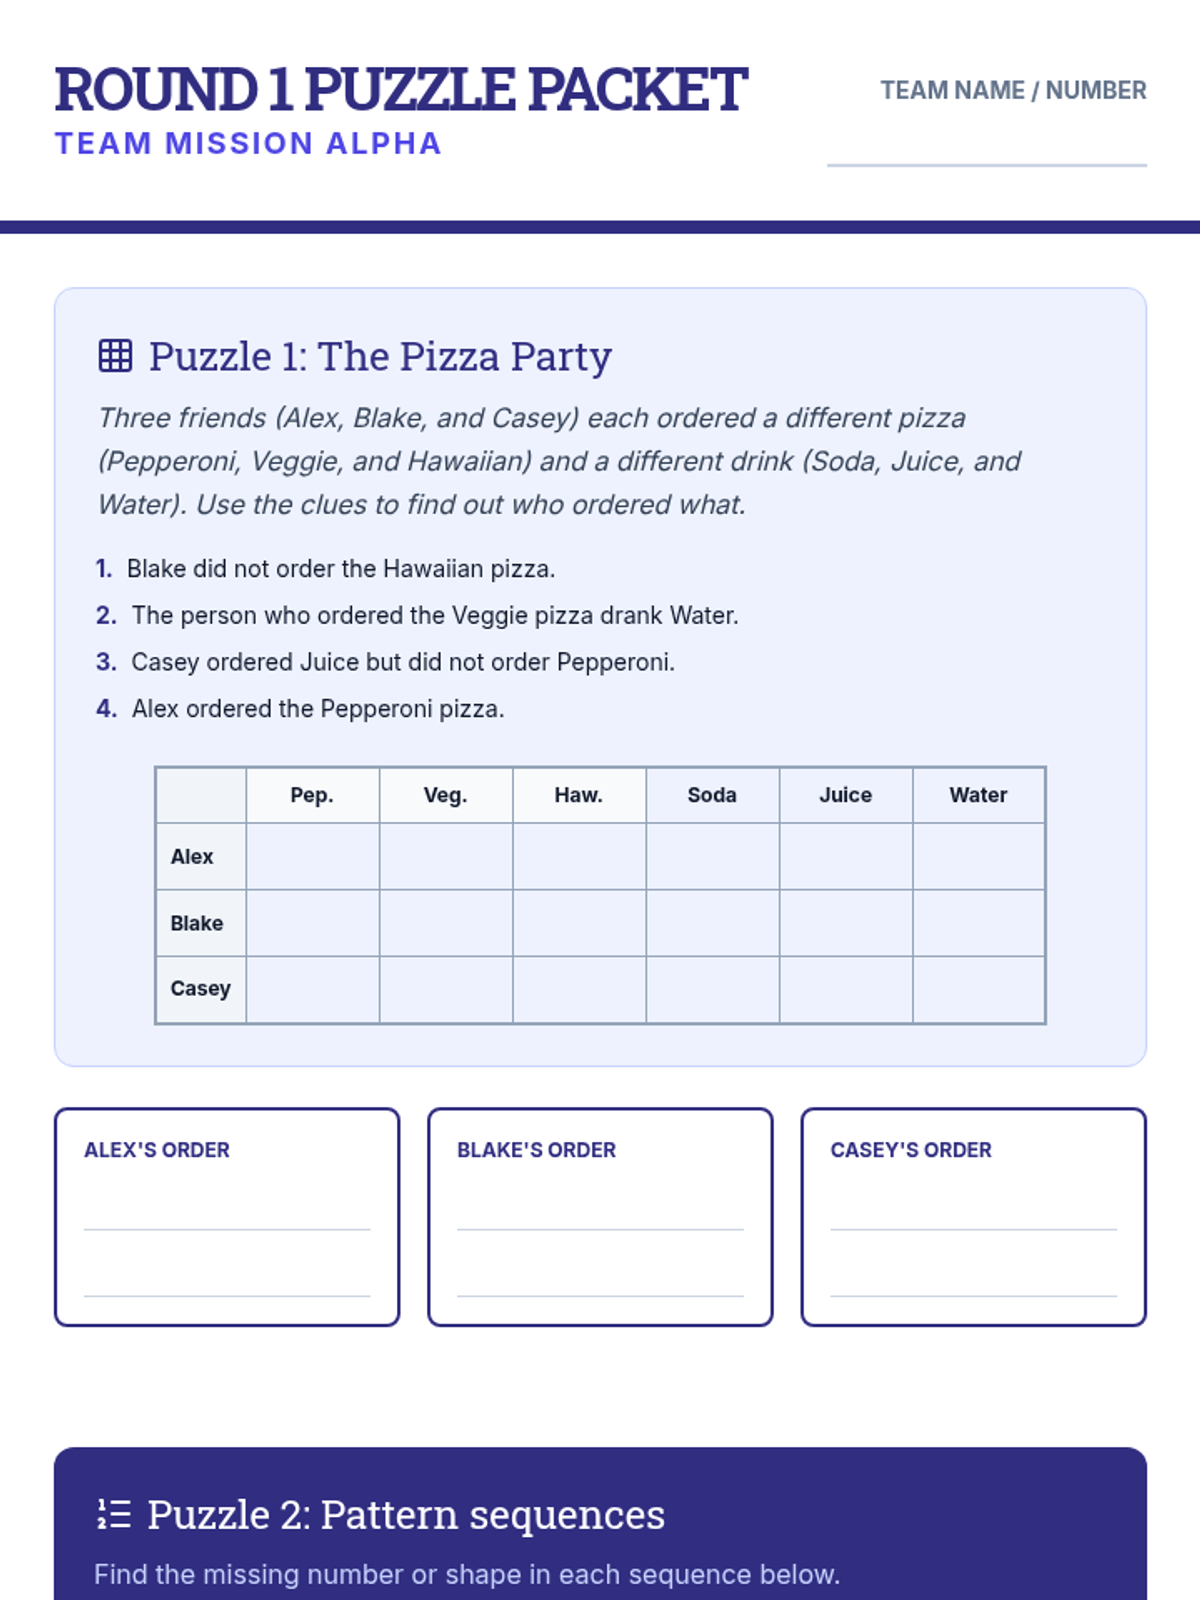Mark Alex's Pepperoni cell in the grid

[x=312, y=857]
